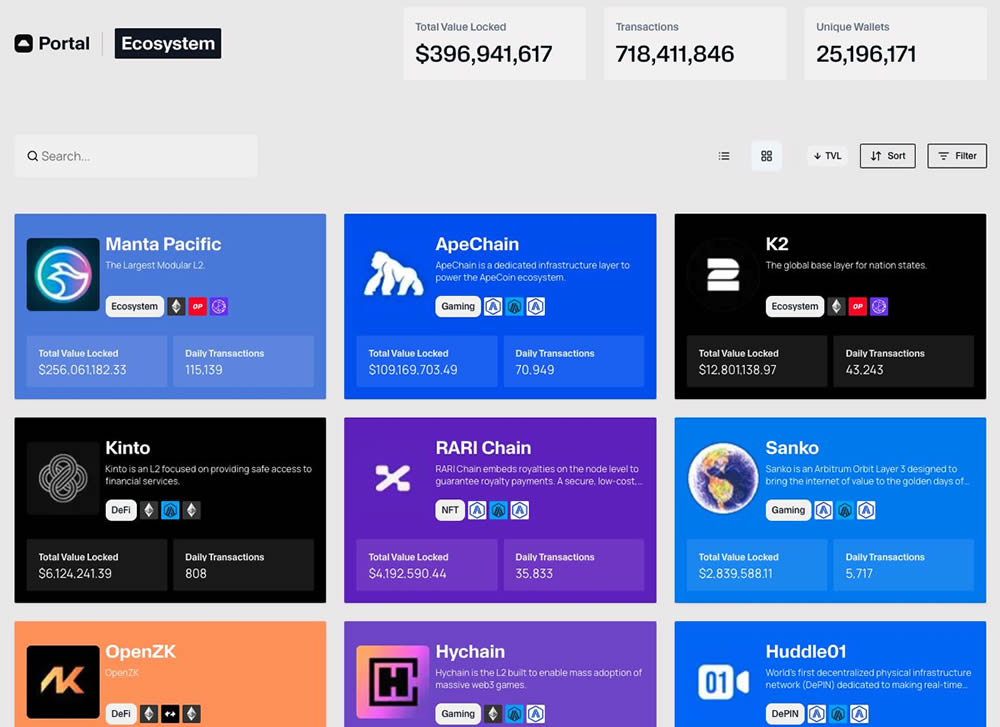The height and width of the screenshot is (727, 1000).
Task: Toggle the TVL sort direction
Action: tap(827, 156)
